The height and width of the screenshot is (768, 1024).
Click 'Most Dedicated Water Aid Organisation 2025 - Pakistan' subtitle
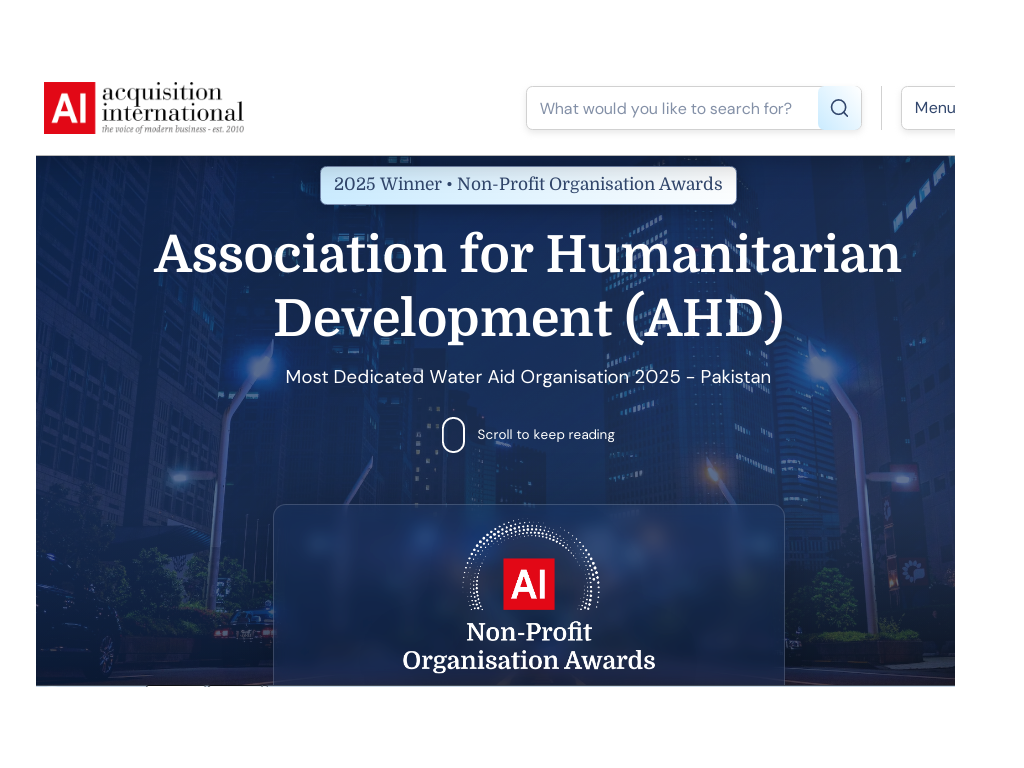pyautogui.click(x=528, y=377)
